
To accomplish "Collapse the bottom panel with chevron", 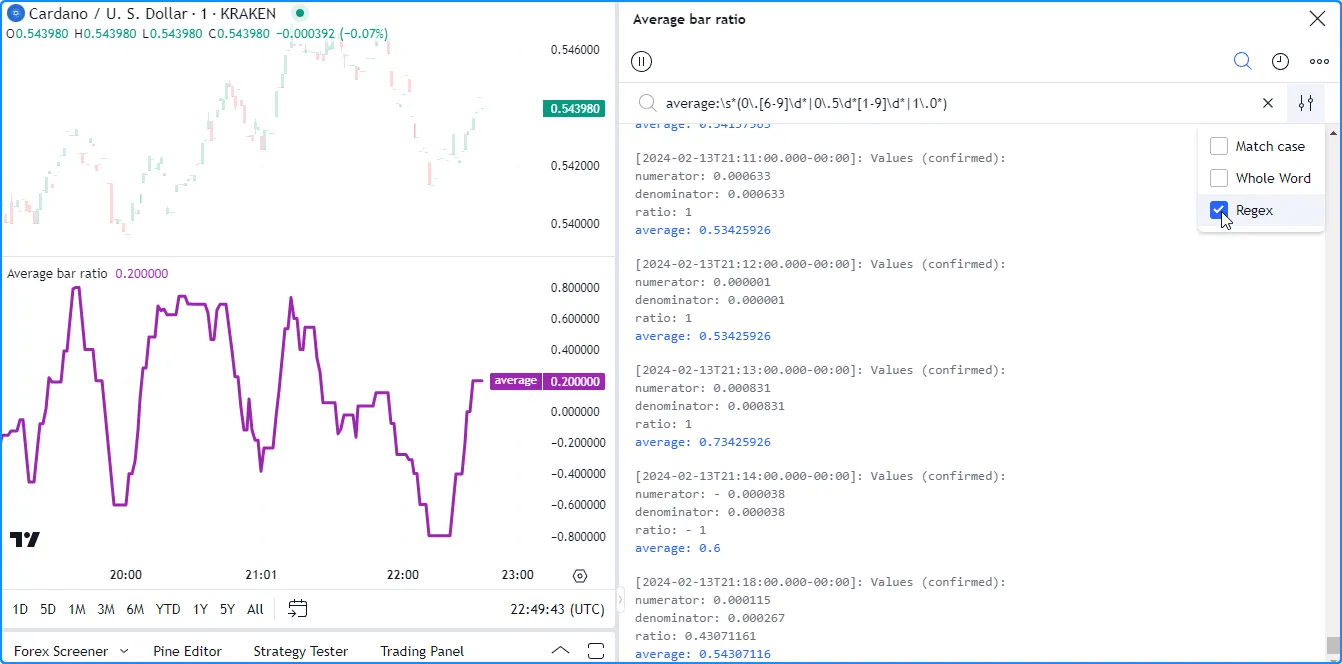I will click(x=561, y=651).
